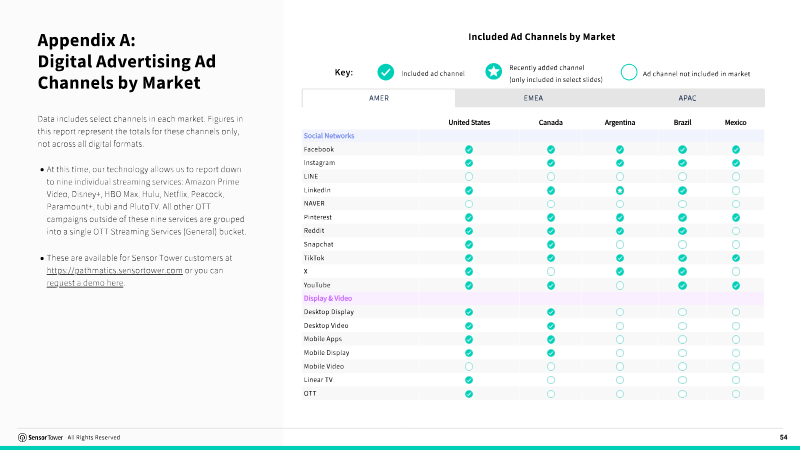Click the empty circle for Snapchat in Argentina
Viewport: 800px width, 450px height.
620,244
